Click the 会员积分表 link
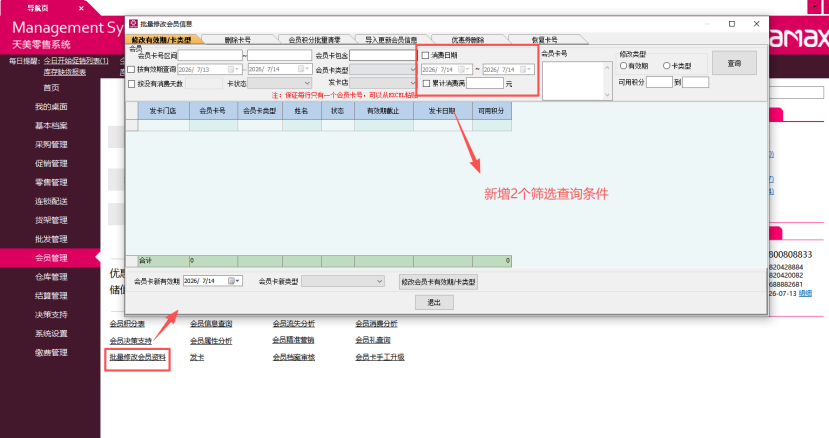This screenshot has height=438, width=829. 127,323
